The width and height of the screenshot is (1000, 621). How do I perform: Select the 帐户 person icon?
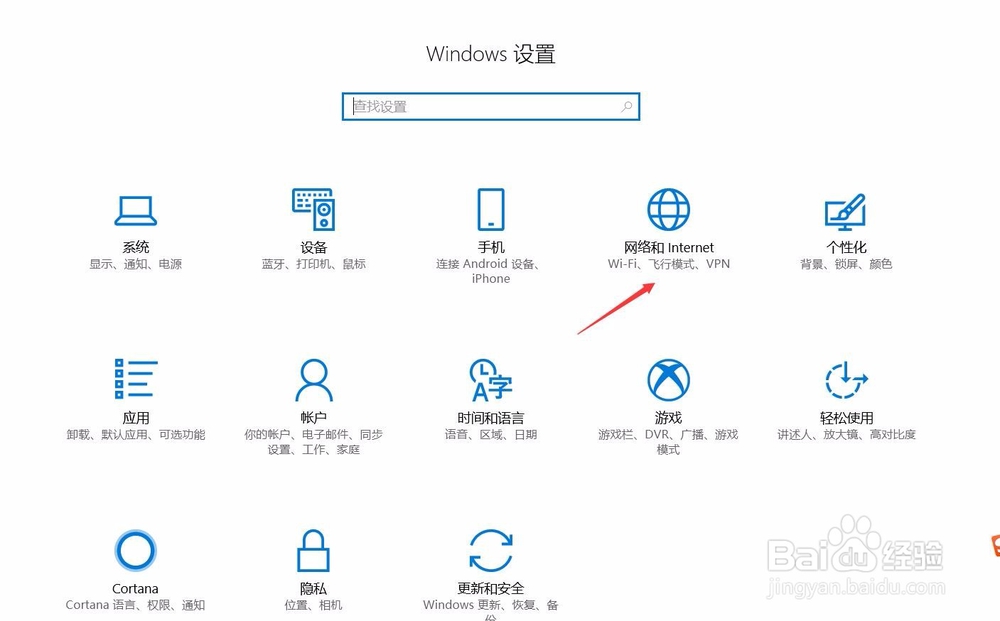[314, 379]
